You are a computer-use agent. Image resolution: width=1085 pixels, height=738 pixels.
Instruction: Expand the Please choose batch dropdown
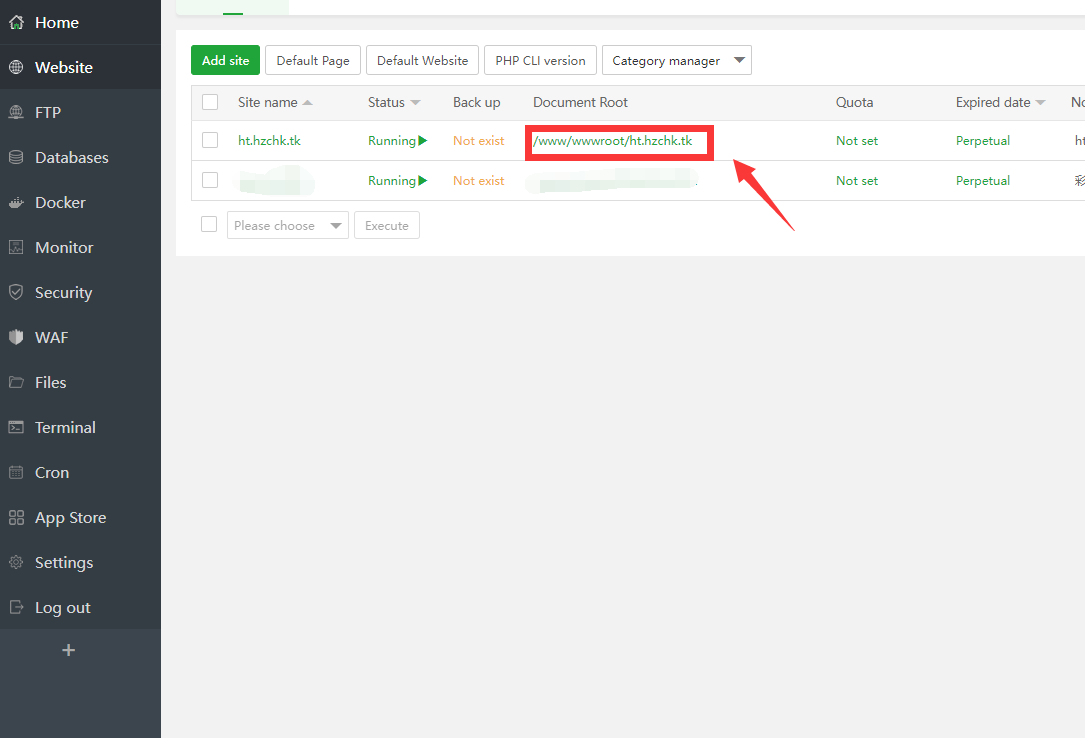point(288,225)
